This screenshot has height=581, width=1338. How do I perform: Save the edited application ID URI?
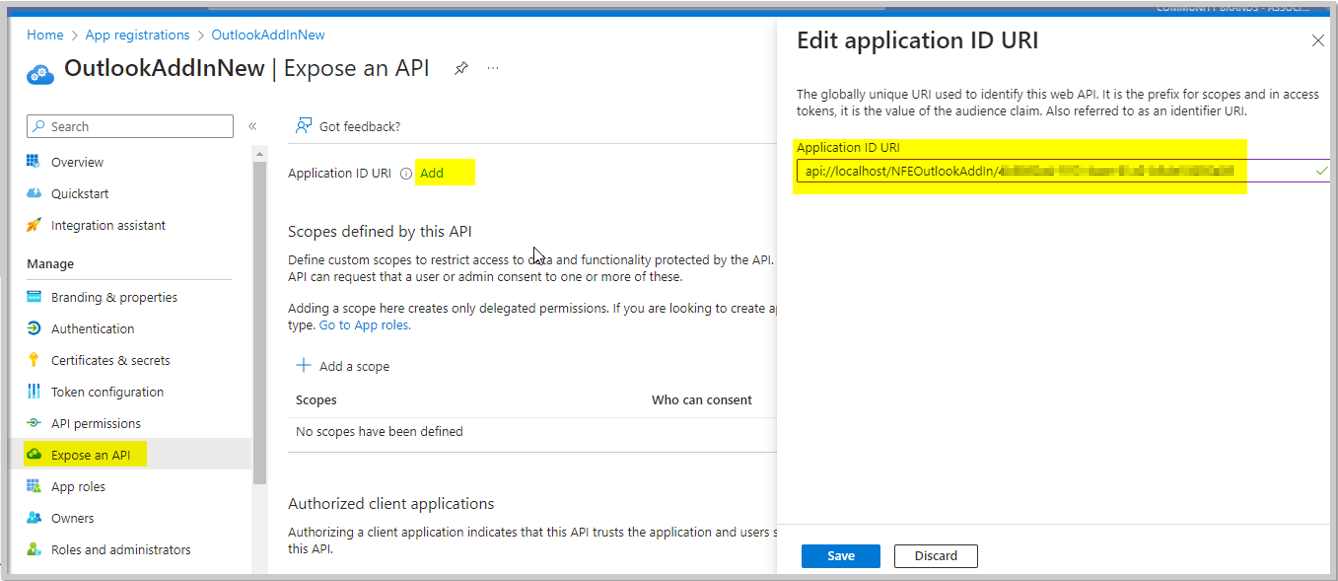pos(840,556)
